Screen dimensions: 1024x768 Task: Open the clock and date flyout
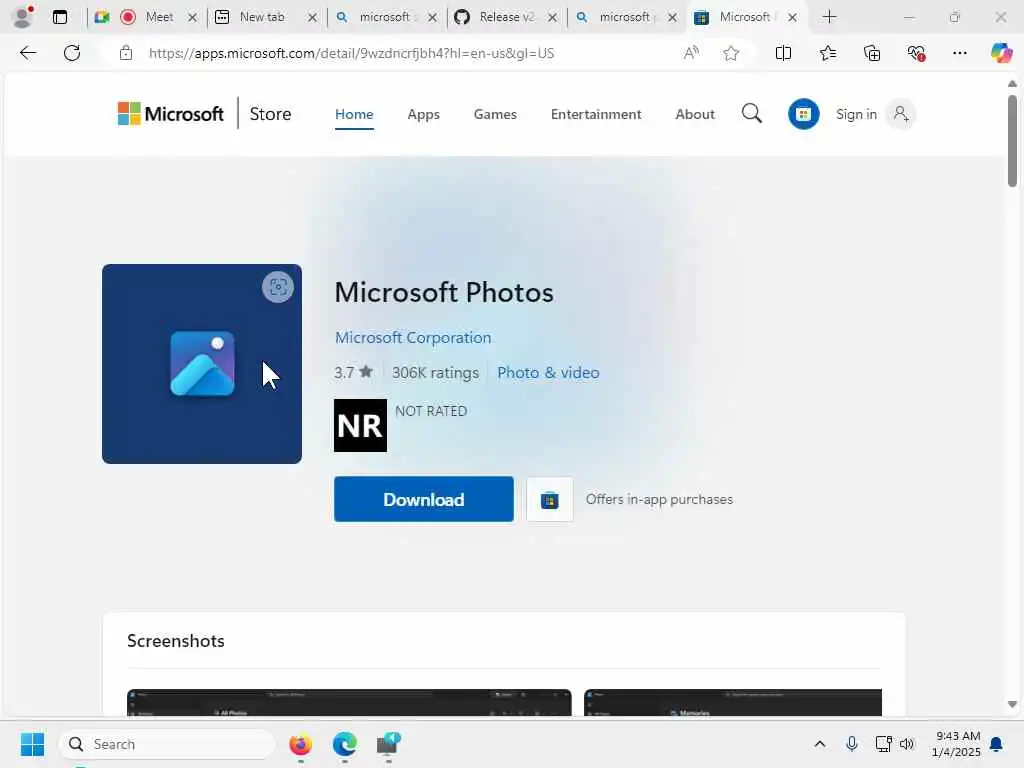tap(956, 744)
